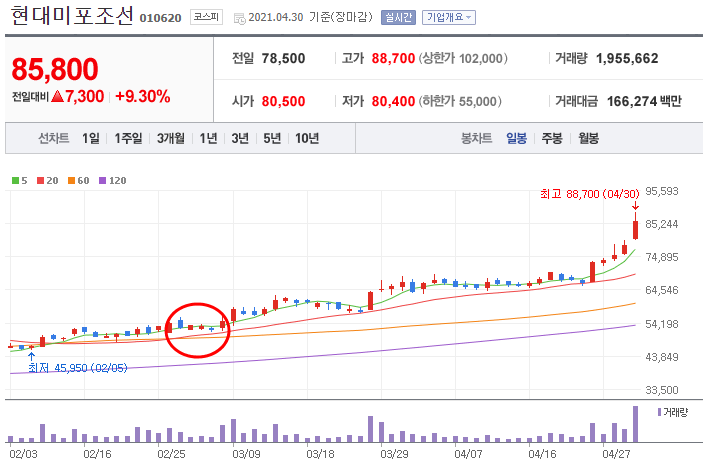Click the 33,500 price axis label
Image resolution: width=703 pixels, height=467 pixels.
662,390
